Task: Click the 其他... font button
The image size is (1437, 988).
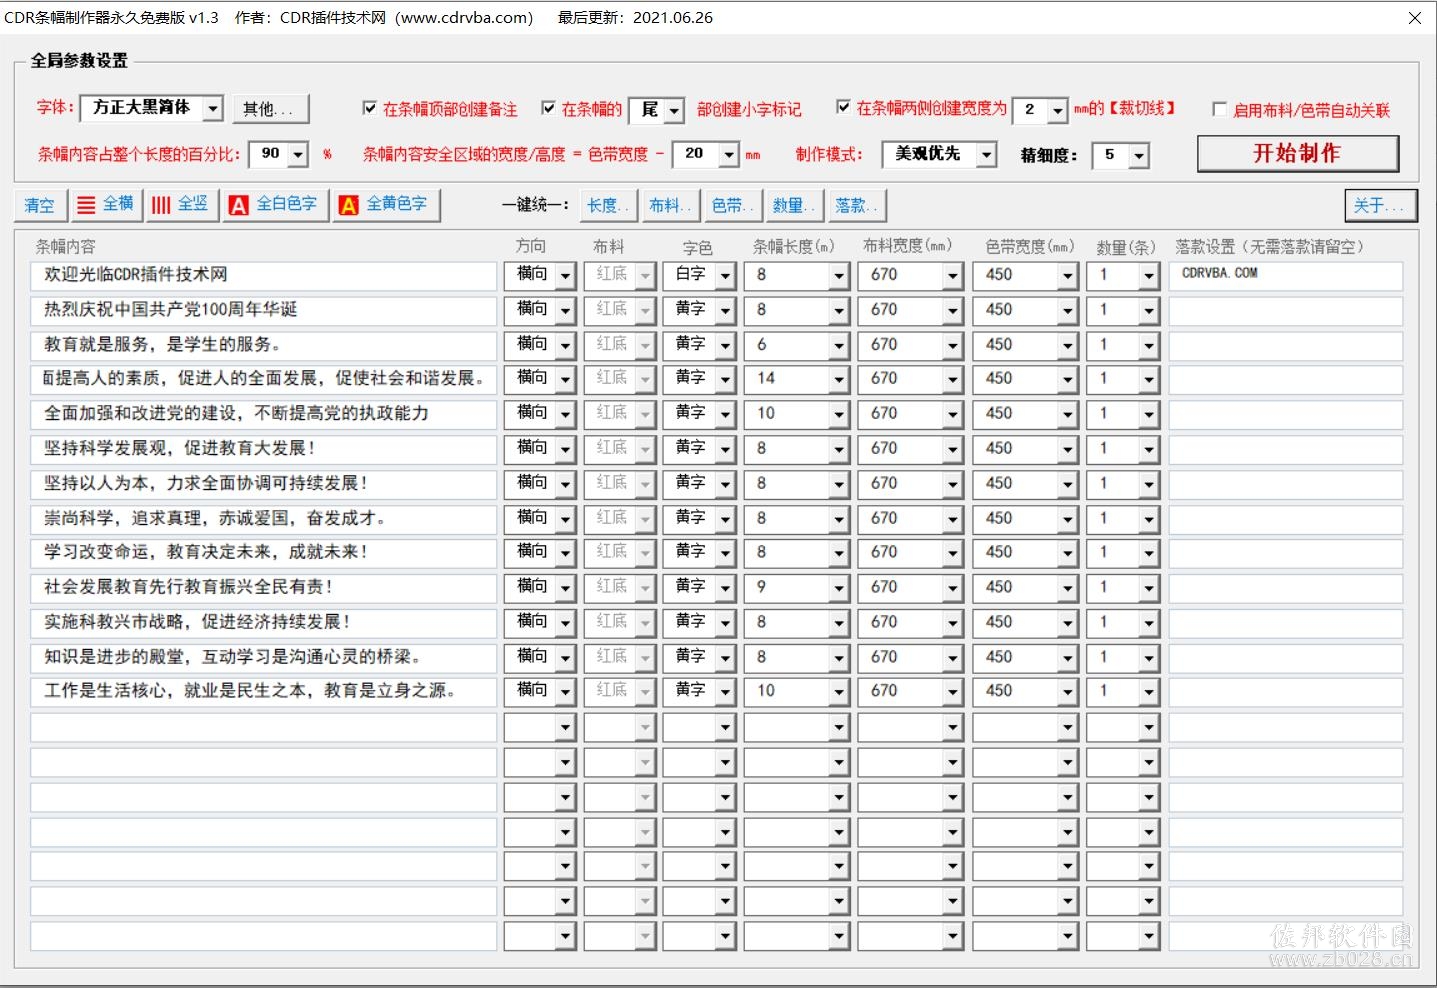Action: 271,109
